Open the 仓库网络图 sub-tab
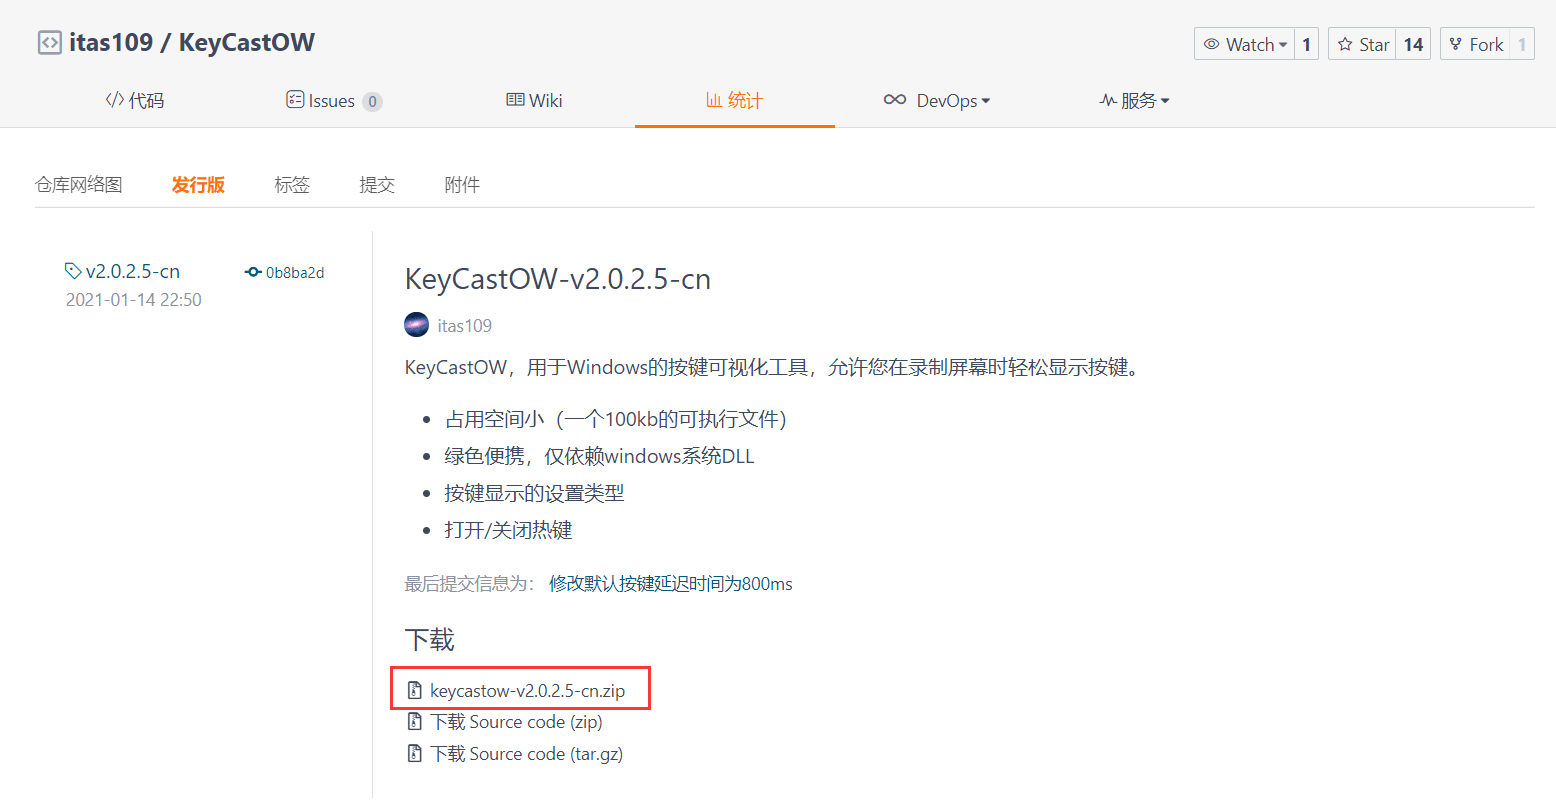 tap(79, 184)
